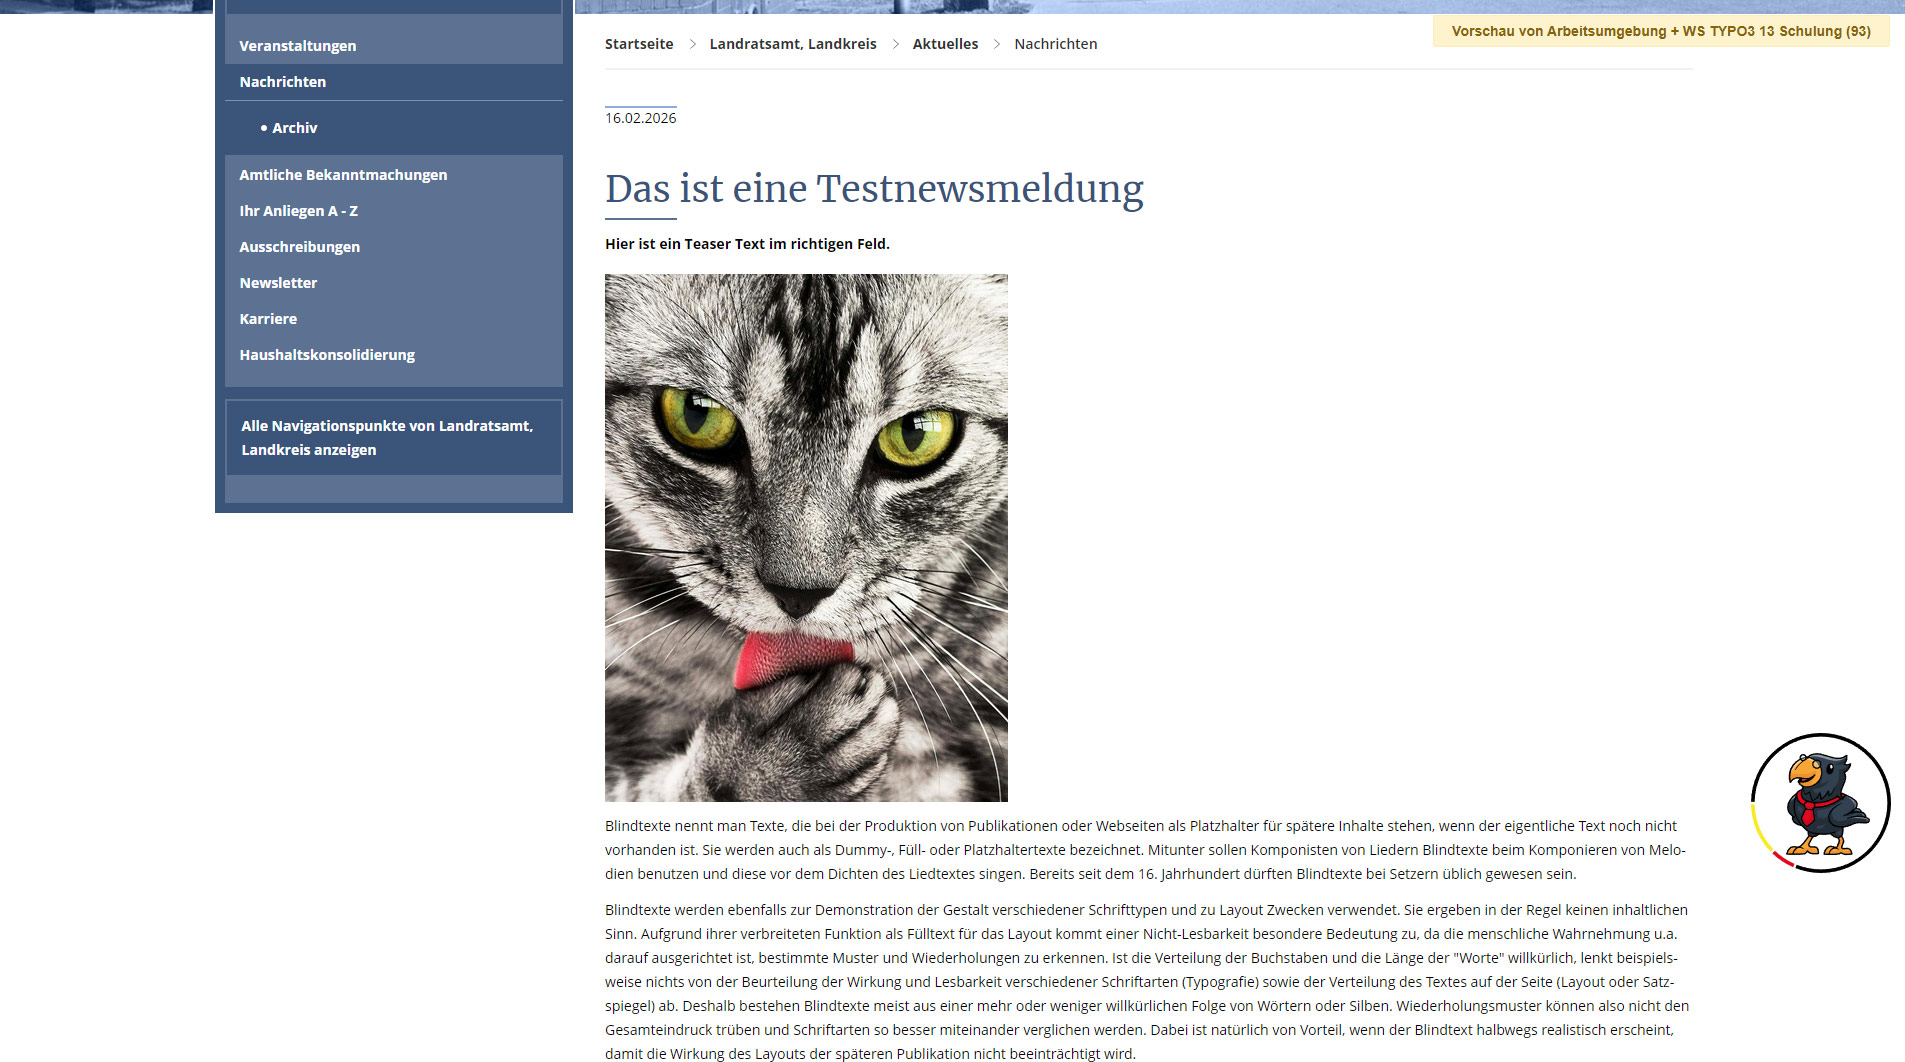Open the Archiv sub-item under Nachrichten
The width and height of the screenshot is (1905, 1062).
click(x=294, y=128)
